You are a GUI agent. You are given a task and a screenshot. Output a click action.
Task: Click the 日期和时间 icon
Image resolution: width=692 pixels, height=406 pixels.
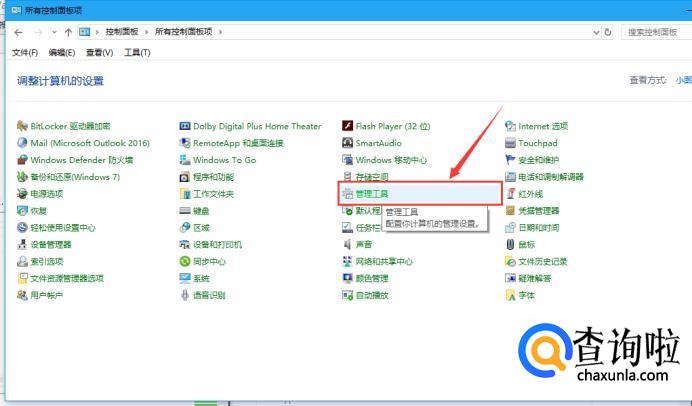(x=511, y=228)
